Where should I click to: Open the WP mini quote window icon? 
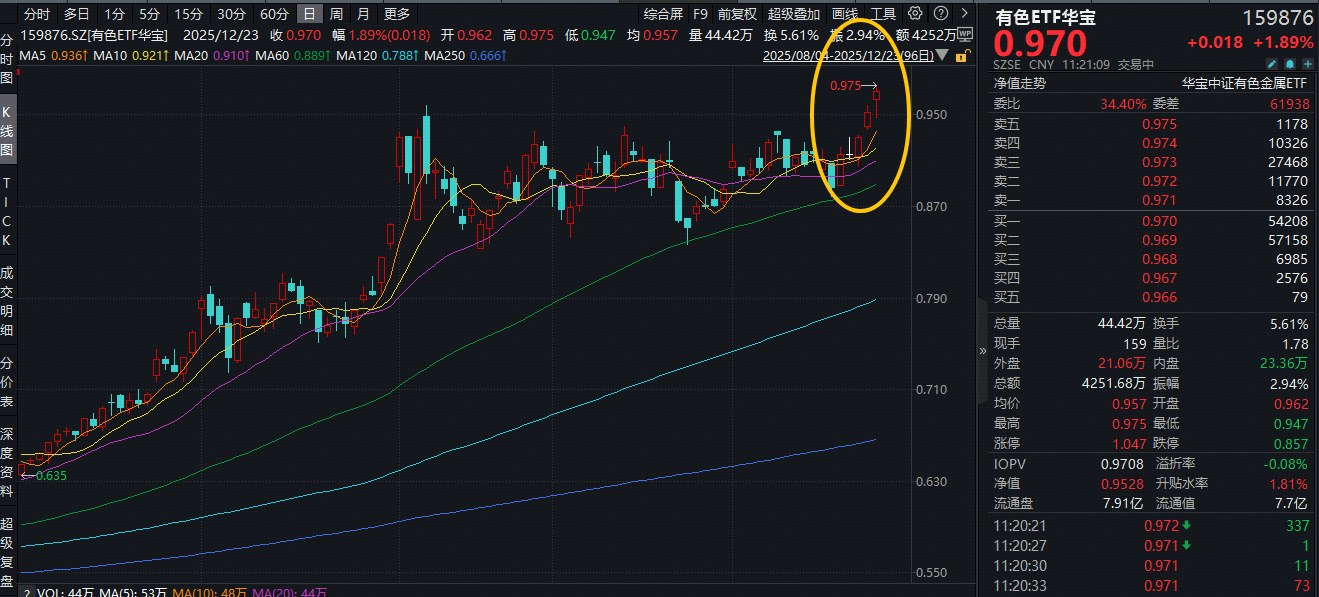(x=964, y=34)
